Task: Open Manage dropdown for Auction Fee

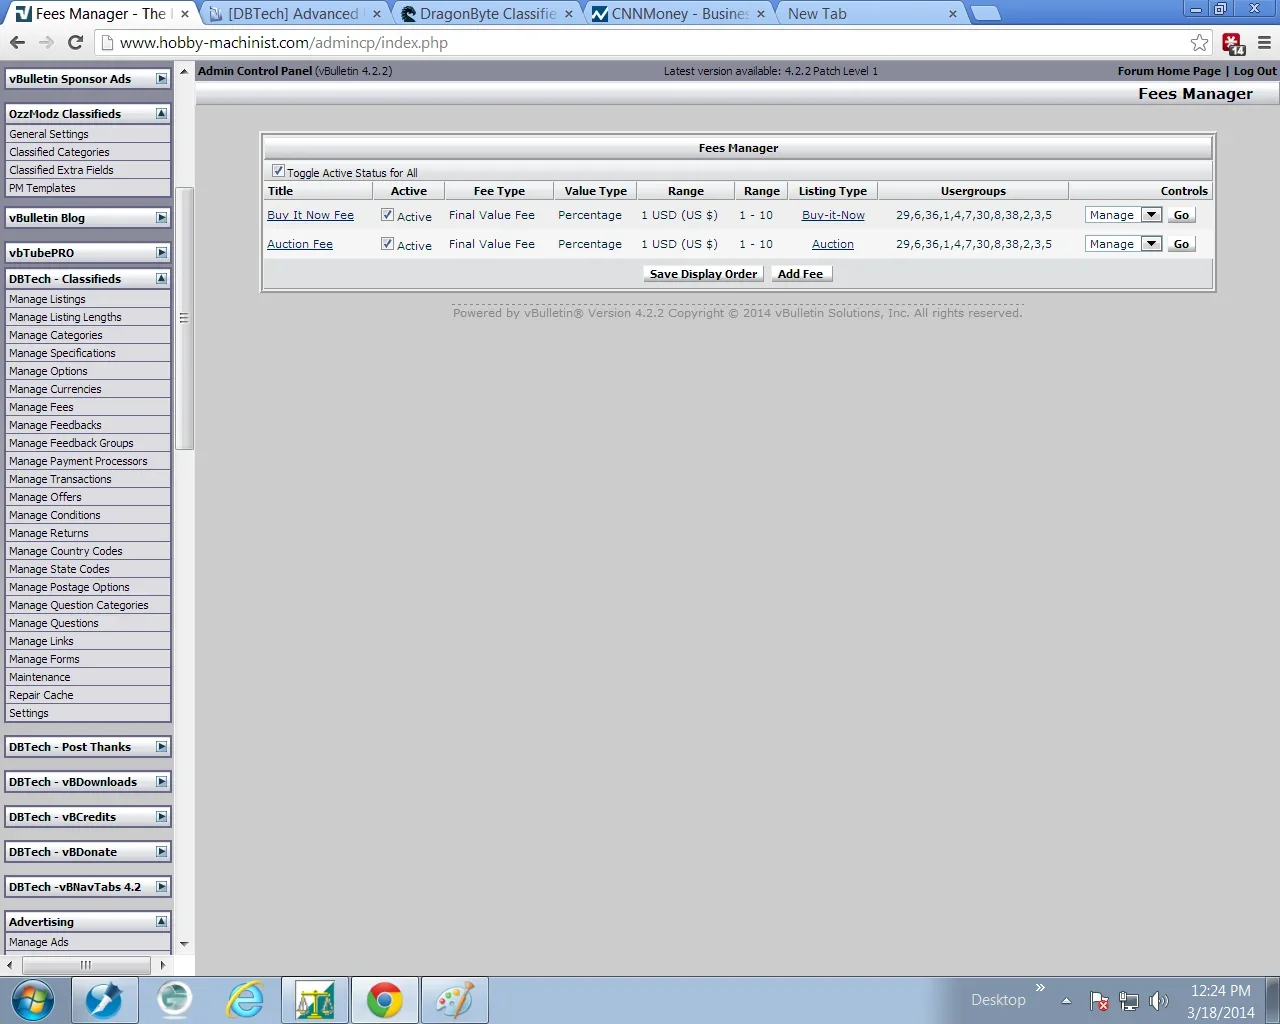Action: (x=1123, y=244)
